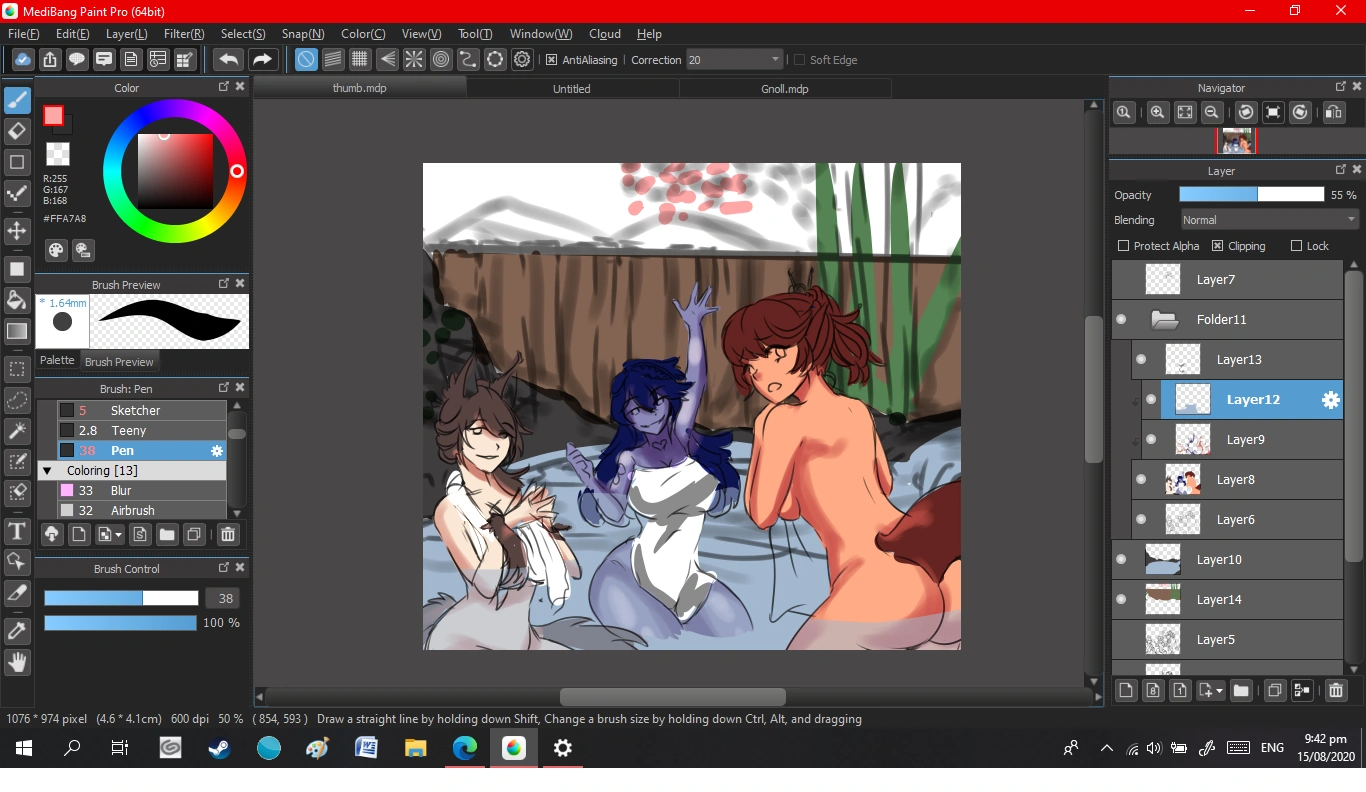The width and height of the screenshot is (1366, 792).
Task: Zoom in using Navigator magnifier plus
Action: [x=1158, y=113]
